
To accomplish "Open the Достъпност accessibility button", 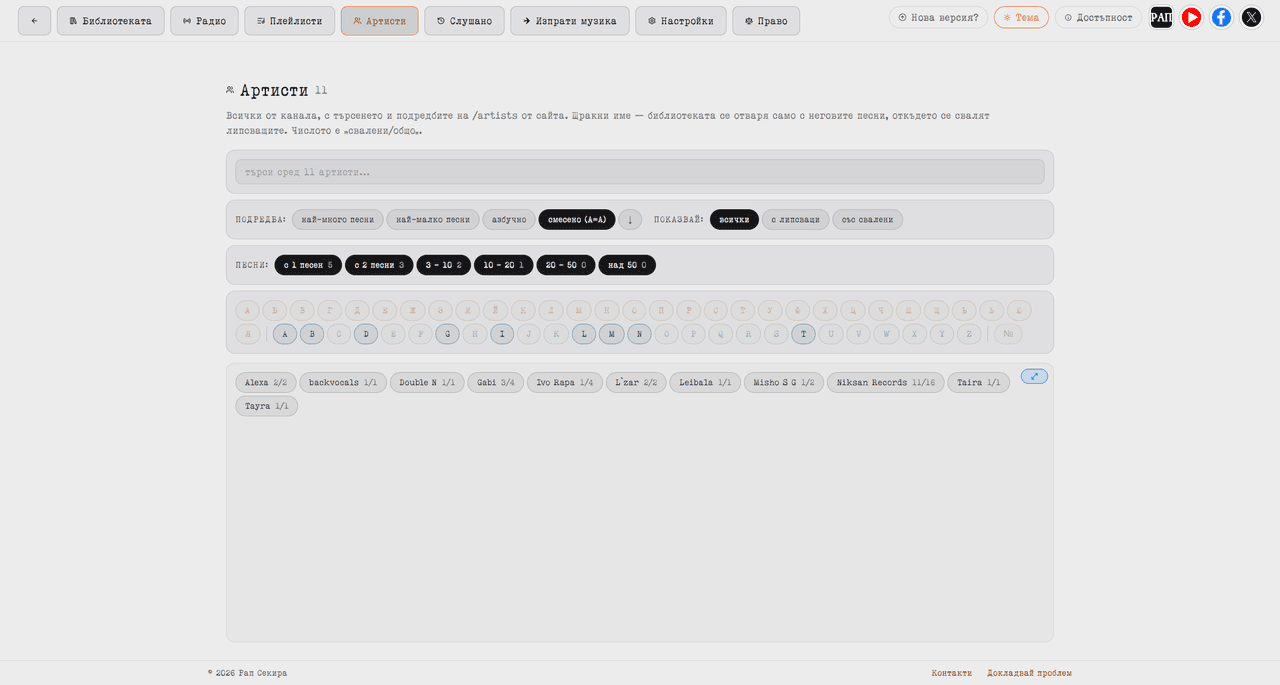I will click(x=1098, y=17).
